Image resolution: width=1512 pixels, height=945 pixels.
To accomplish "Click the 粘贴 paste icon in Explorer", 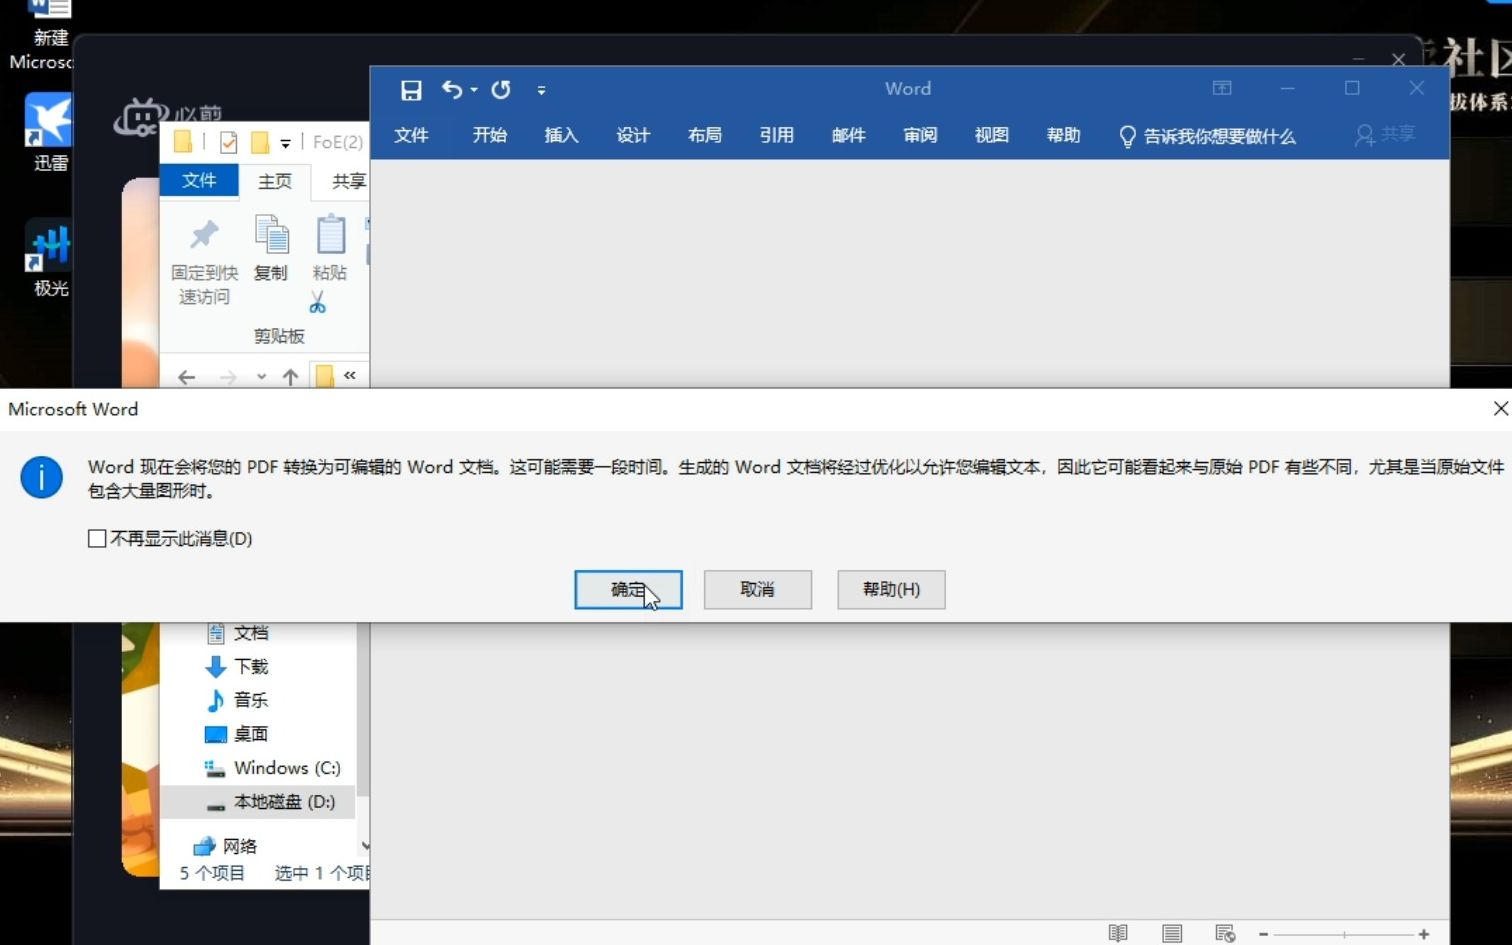I will [x=330, y=235].
